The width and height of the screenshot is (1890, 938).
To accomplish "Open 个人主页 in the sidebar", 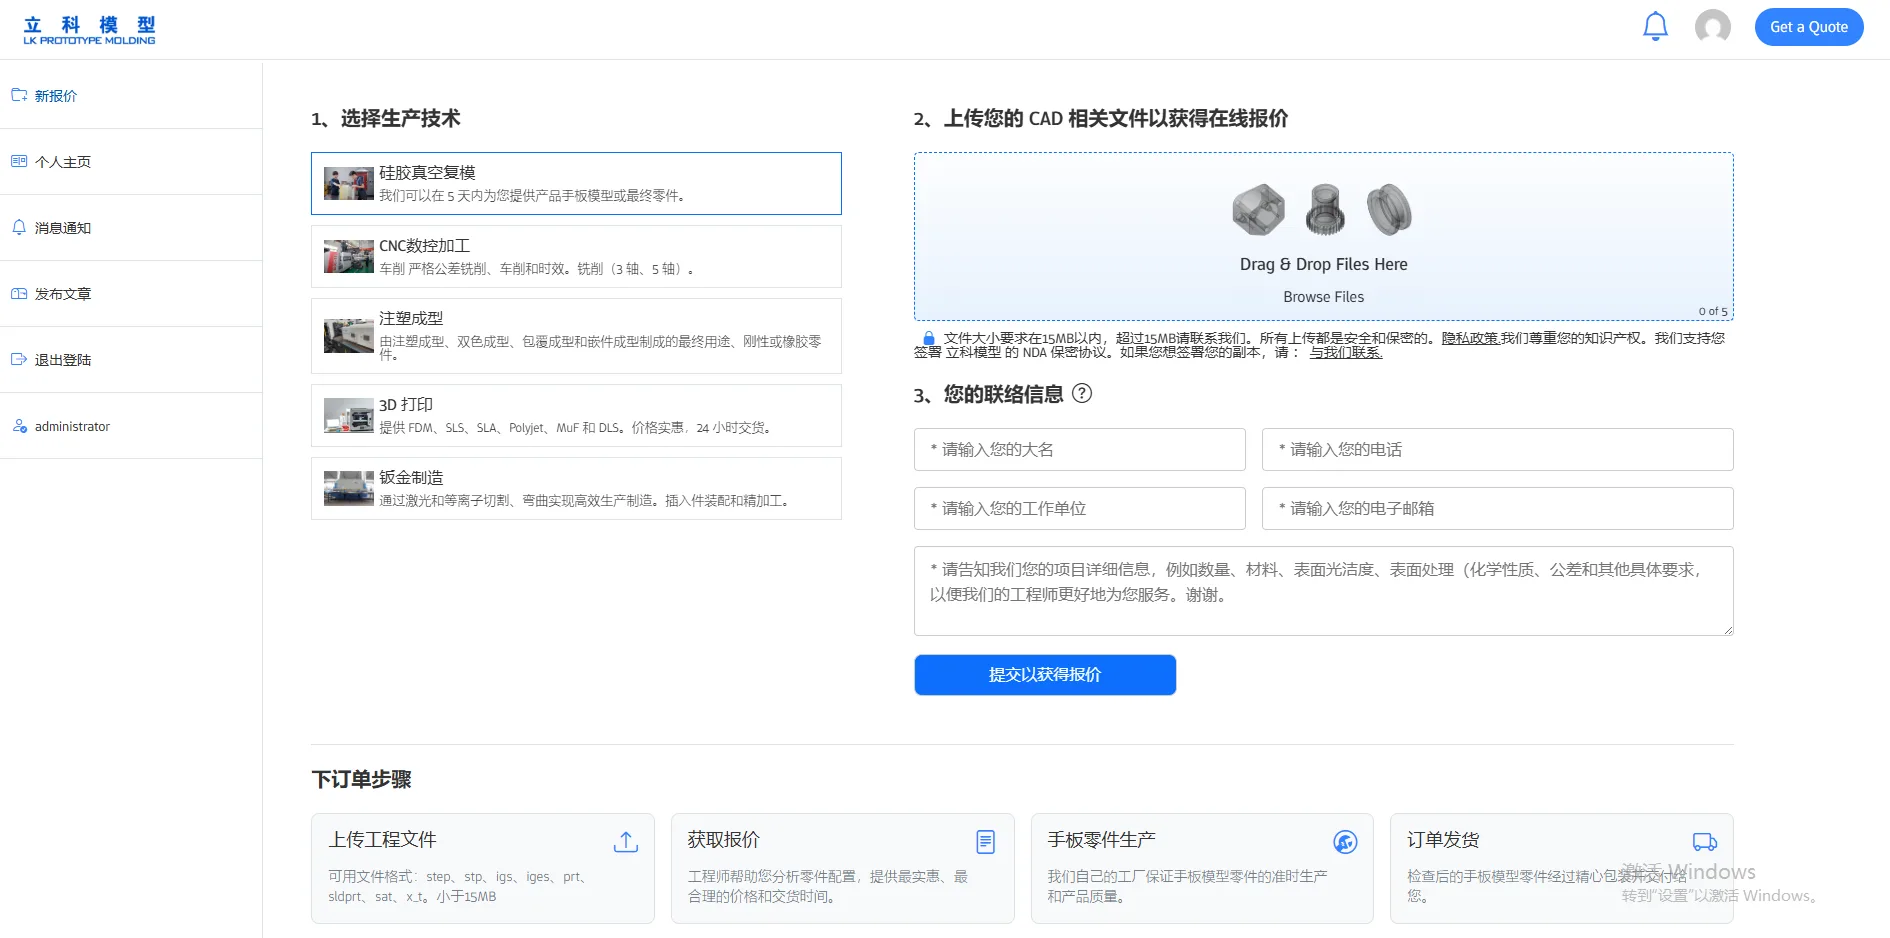I will tap(63, 161).
